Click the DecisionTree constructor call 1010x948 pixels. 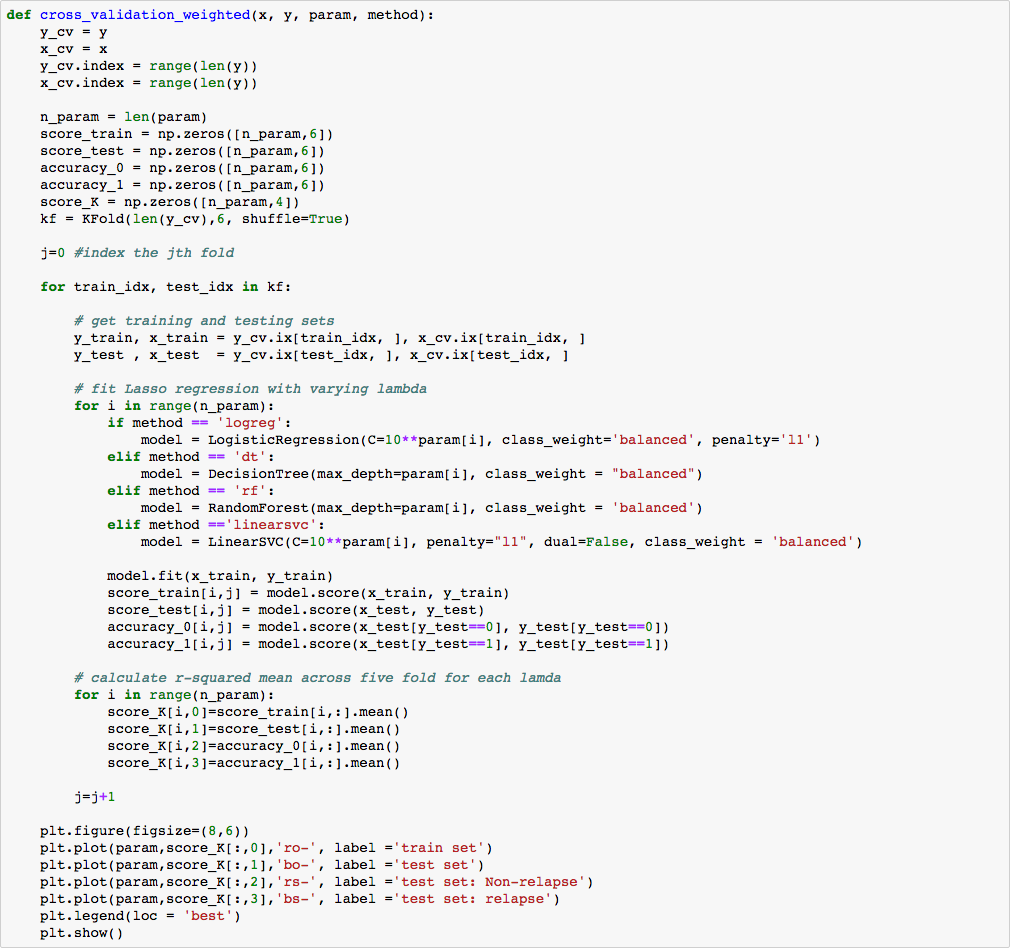coord(258,474)
